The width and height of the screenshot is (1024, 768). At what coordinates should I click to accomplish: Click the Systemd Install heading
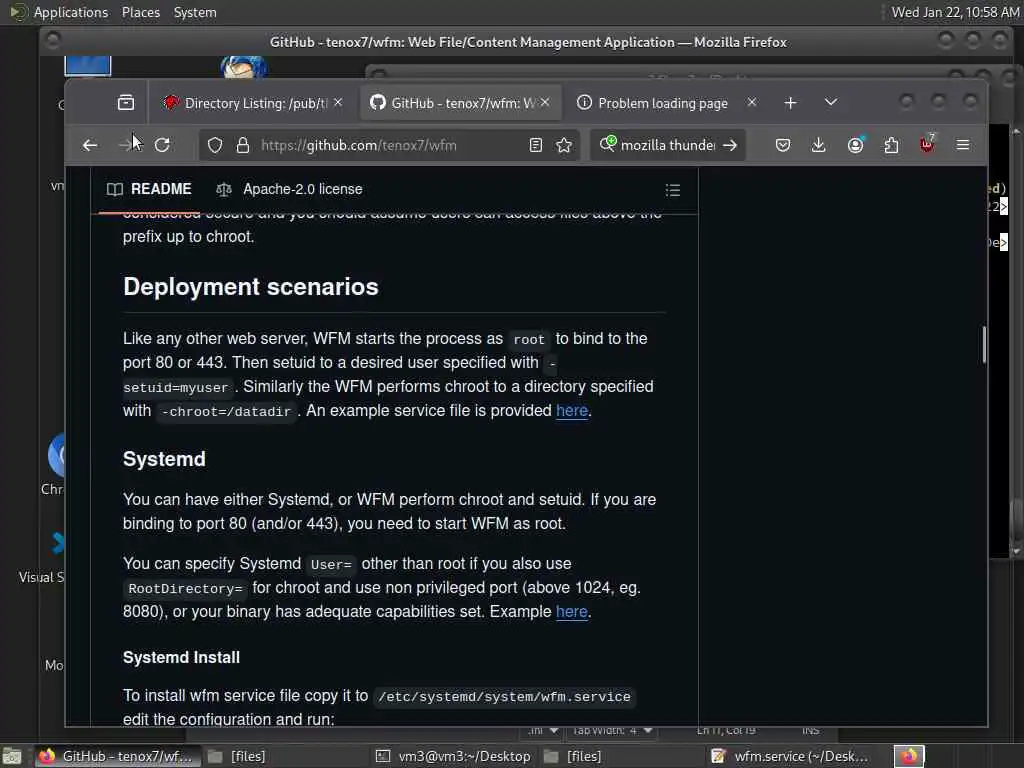[181, 658]
